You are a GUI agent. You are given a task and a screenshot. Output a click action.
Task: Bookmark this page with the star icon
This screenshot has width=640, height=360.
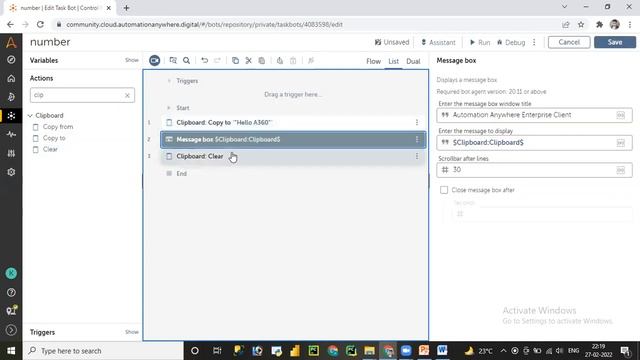pyautogui.click(x=581, y=25)
